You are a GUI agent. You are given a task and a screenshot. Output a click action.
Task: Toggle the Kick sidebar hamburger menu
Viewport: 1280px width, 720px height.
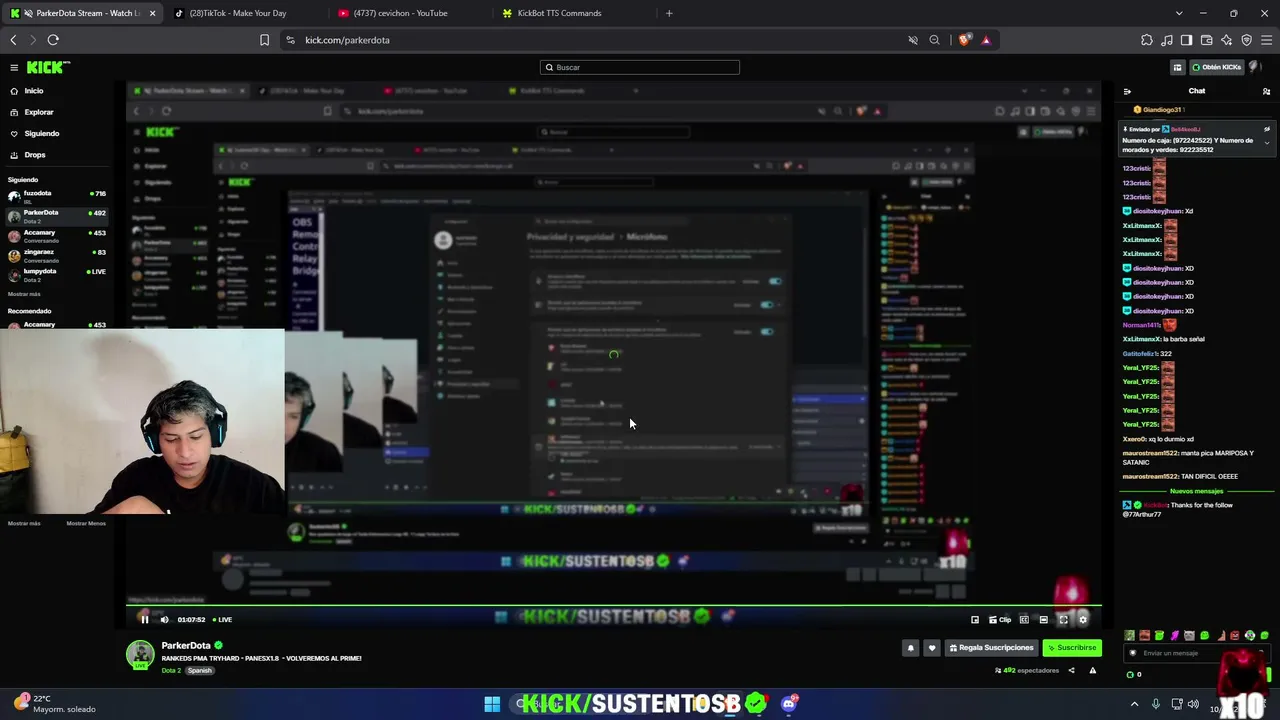[14, 67]
